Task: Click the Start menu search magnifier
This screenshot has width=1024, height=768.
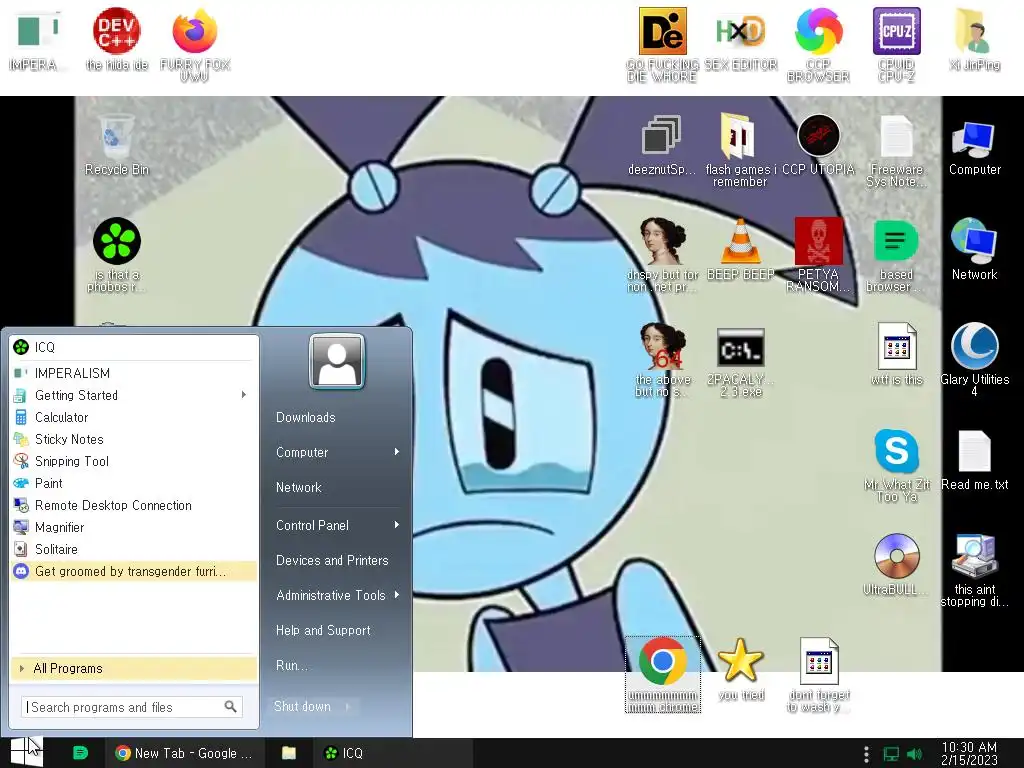Action: click(231, 707)
